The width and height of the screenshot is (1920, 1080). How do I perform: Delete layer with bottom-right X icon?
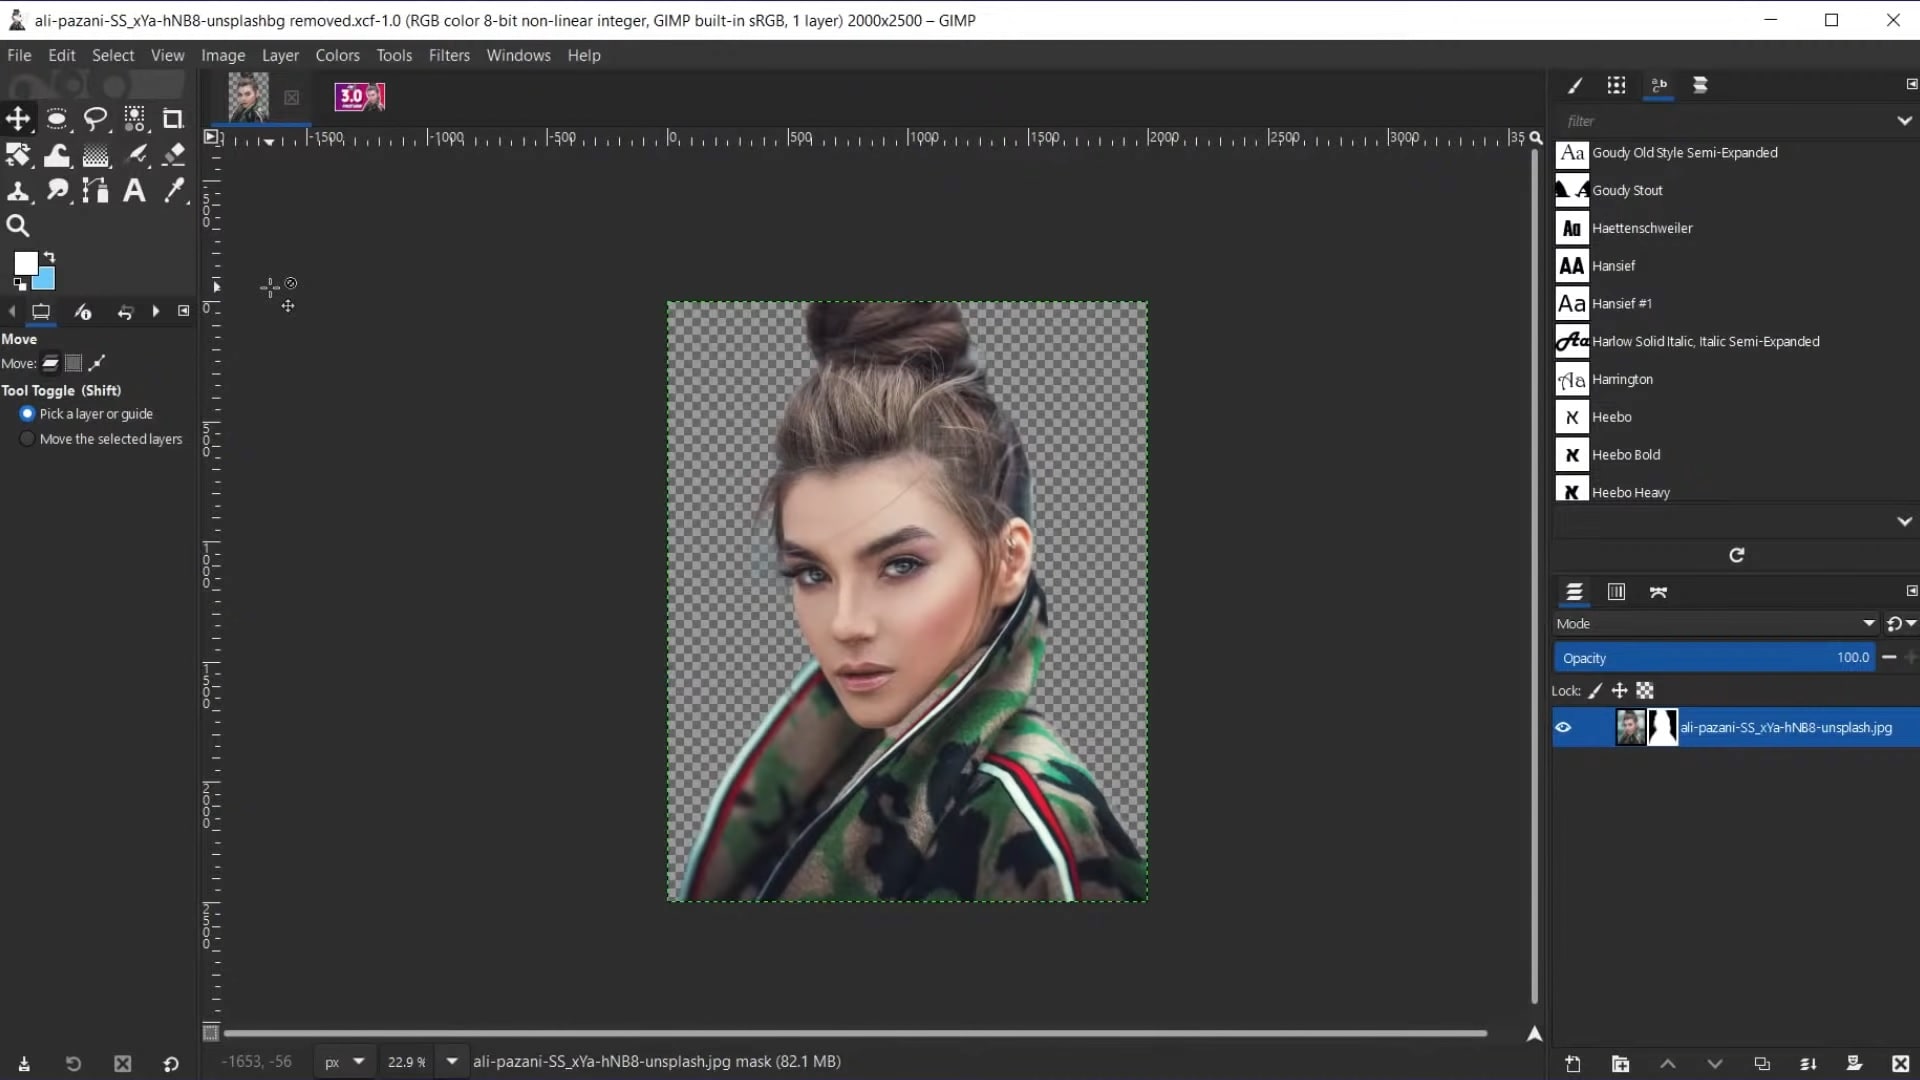click(1900, 1064)
